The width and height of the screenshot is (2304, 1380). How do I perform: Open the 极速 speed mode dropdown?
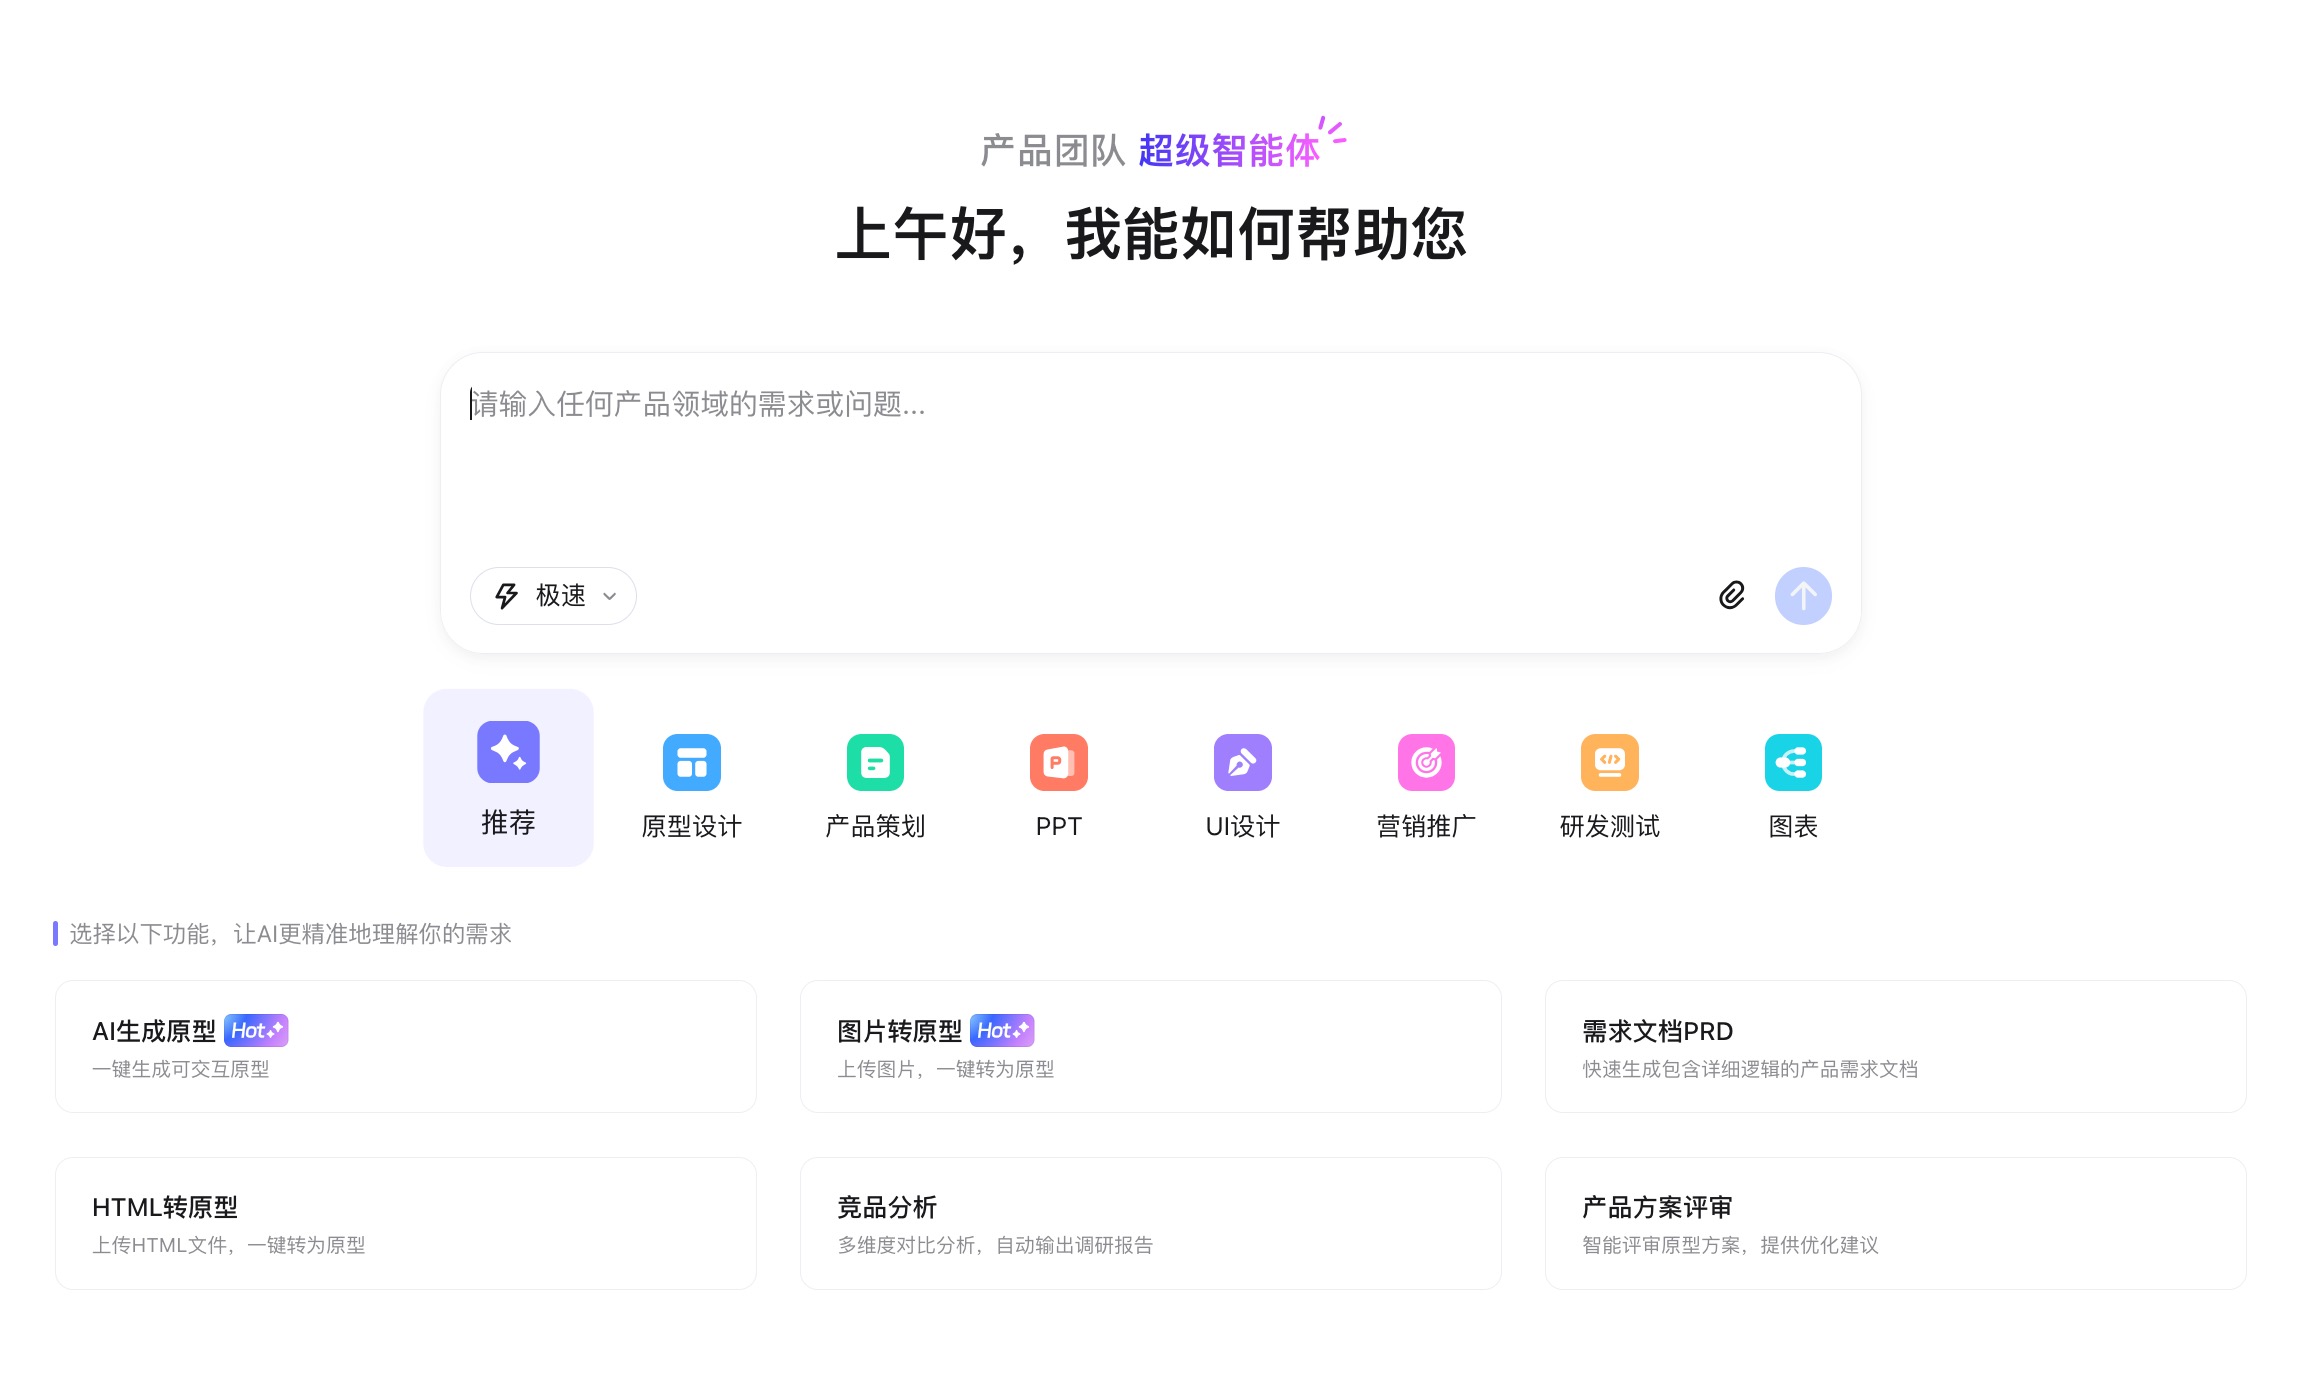[x=552, y=595]
